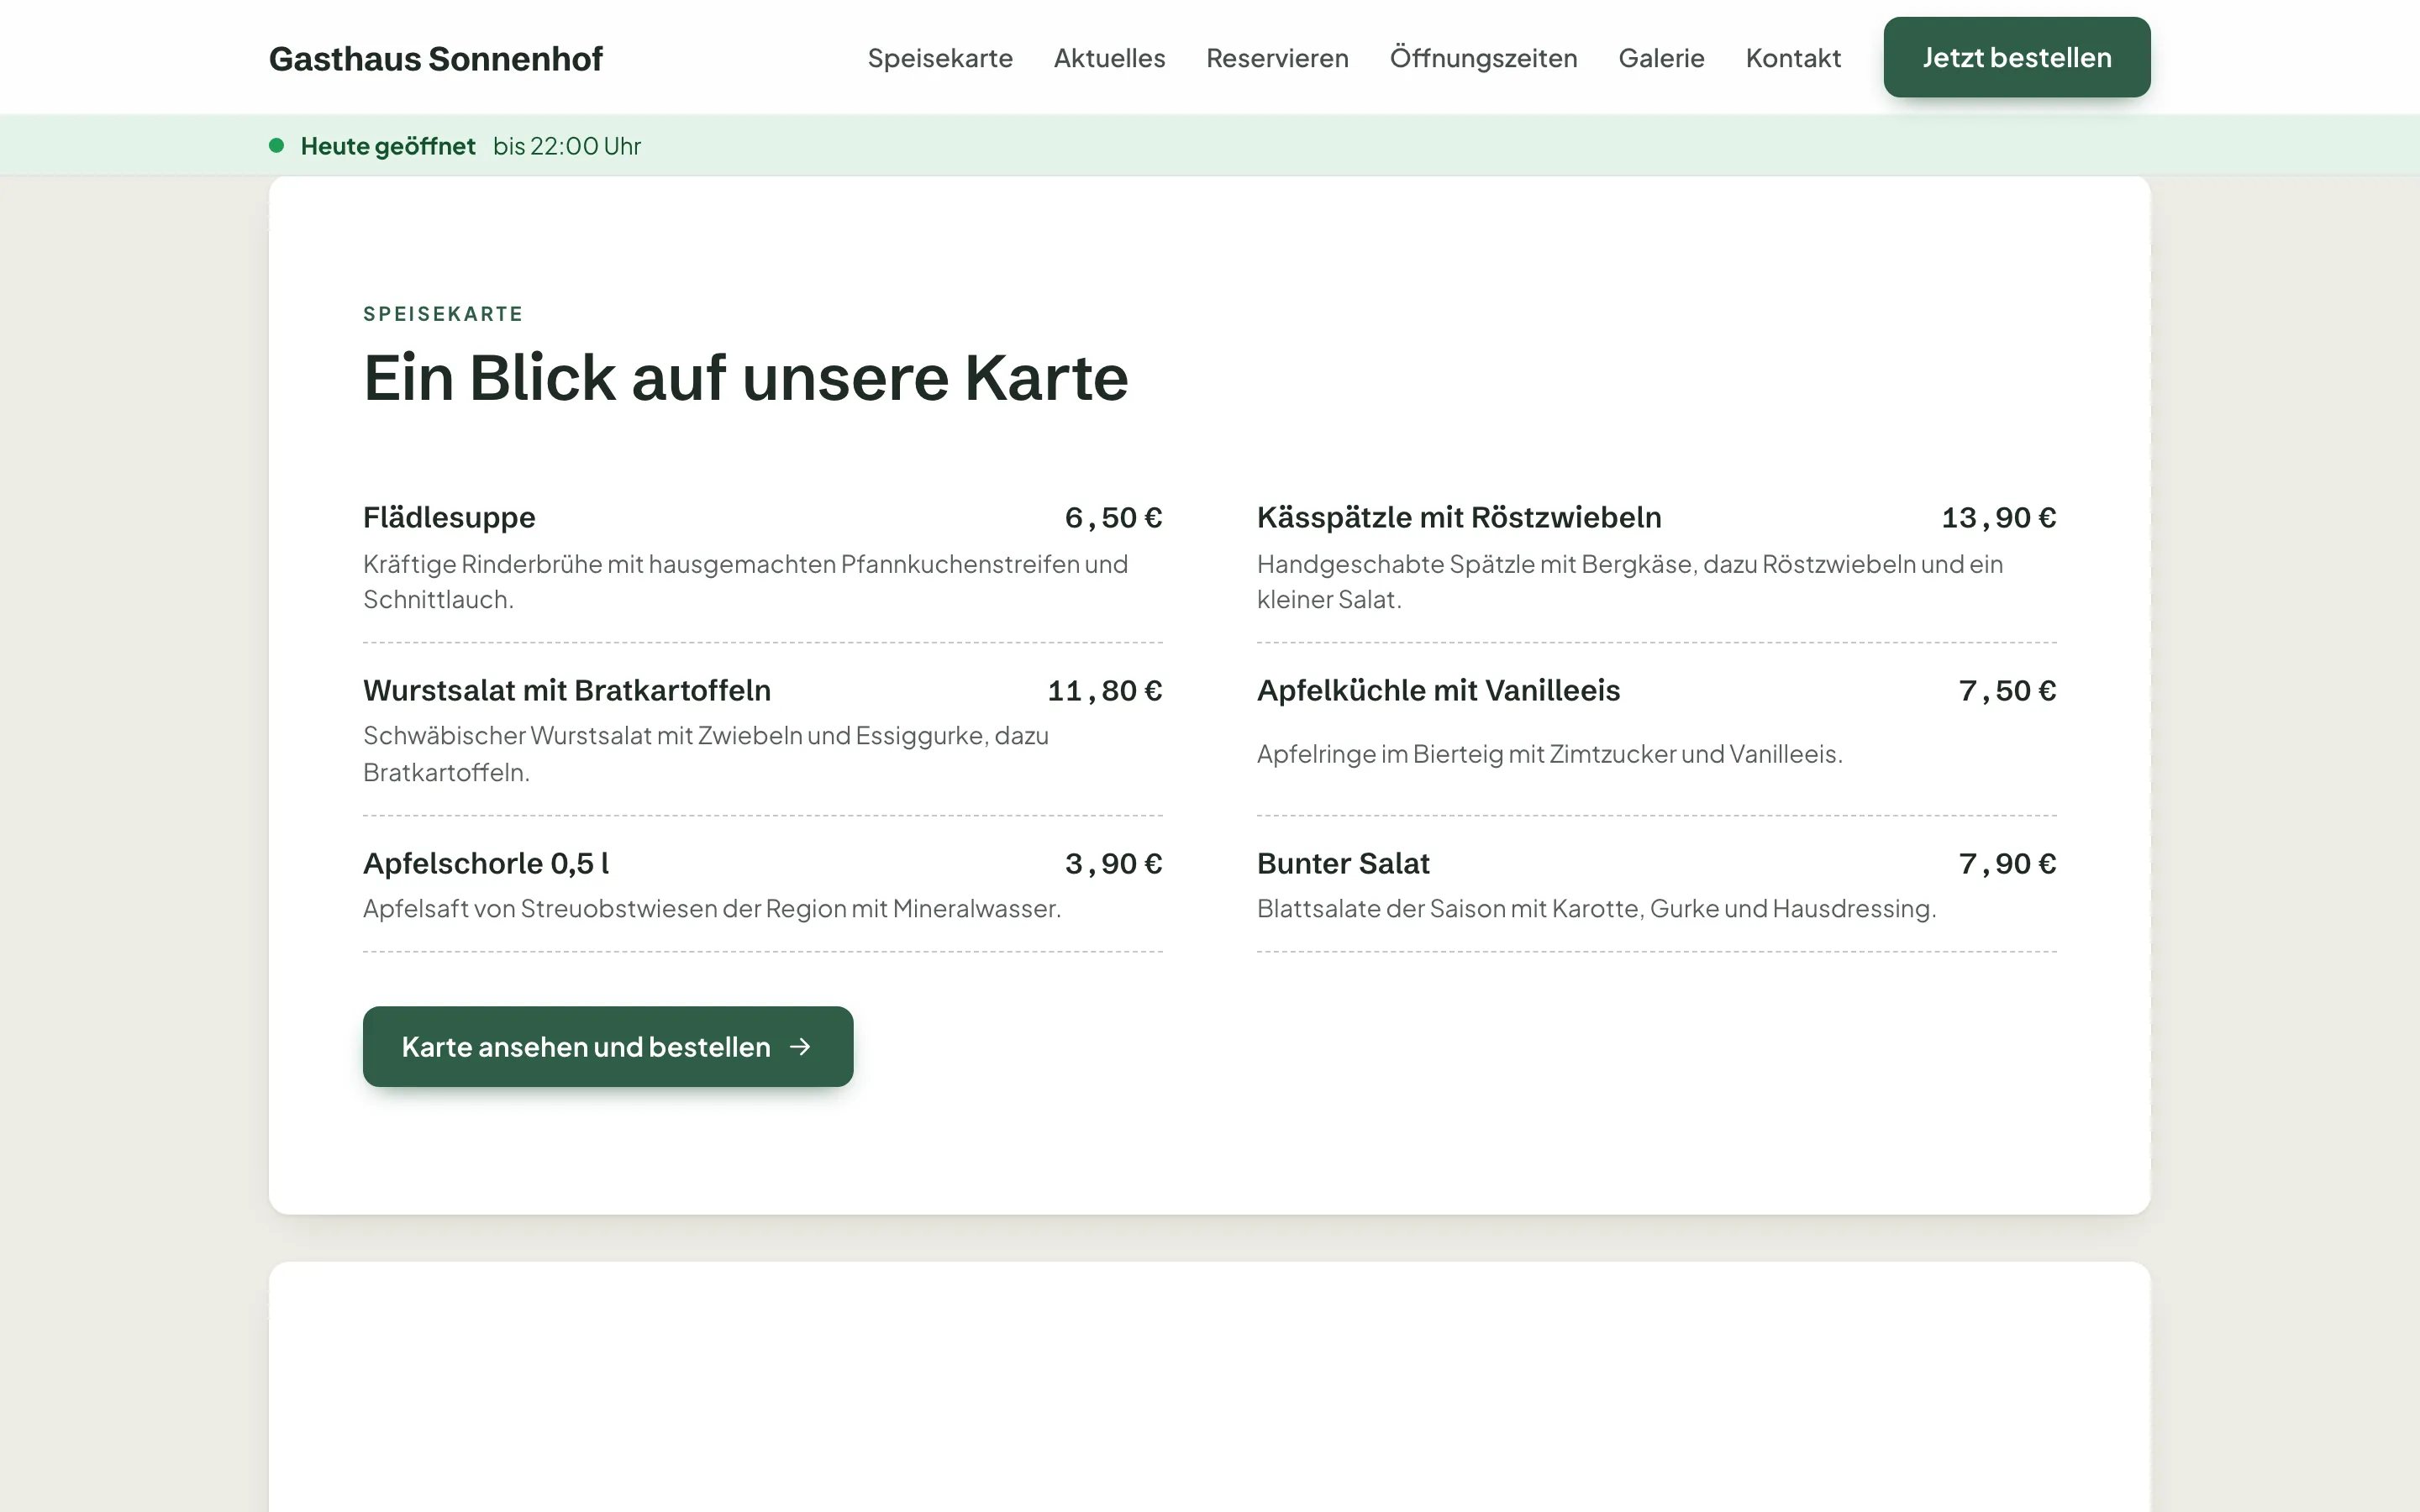This screenshot has width=2420, height=1512.
Task: Click the Jetzt bestellen button
Action: (x=2017, y=57)
